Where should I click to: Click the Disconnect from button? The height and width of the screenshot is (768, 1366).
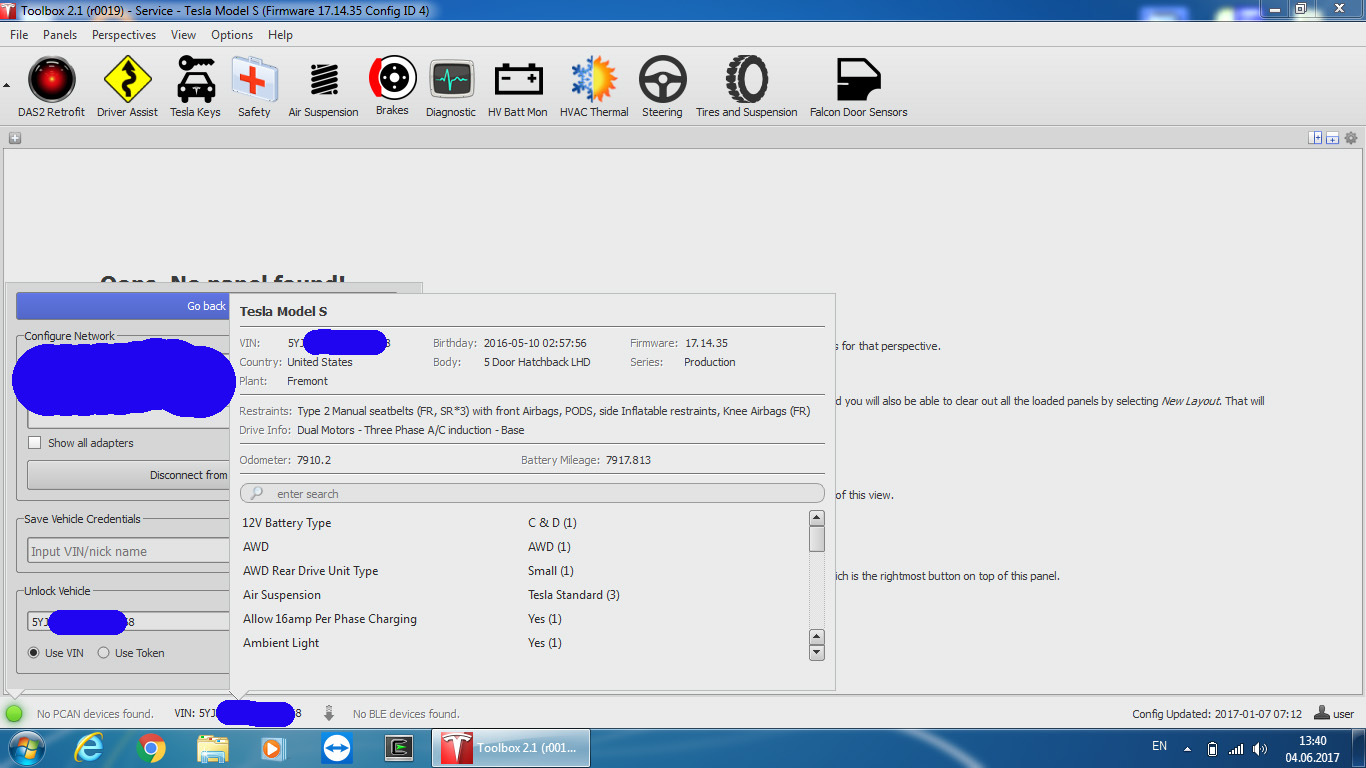[x=129, y=475]
